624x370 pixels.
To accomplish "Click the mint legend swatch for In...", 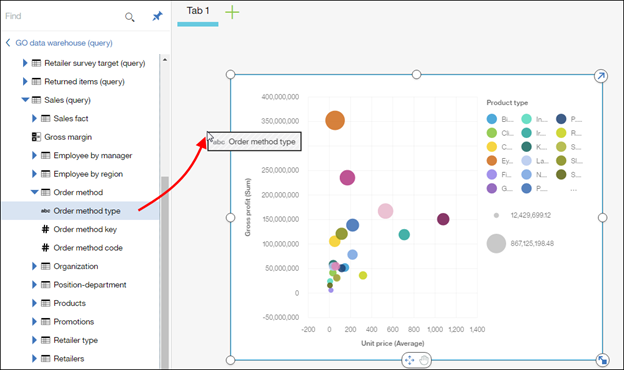I will point(526,119).
